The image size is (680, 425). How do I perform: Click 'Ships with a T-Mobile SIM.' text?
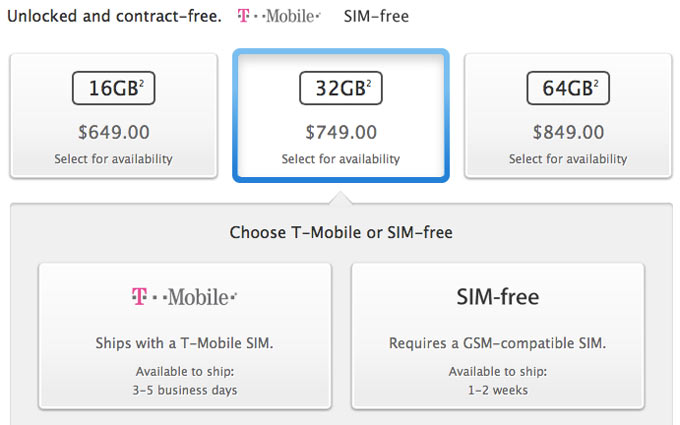[x=185, y=343]
